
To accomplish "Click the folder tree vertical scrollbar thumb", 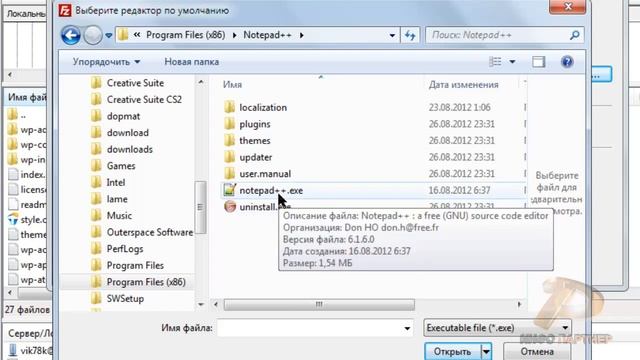I will tap(200, 207).
